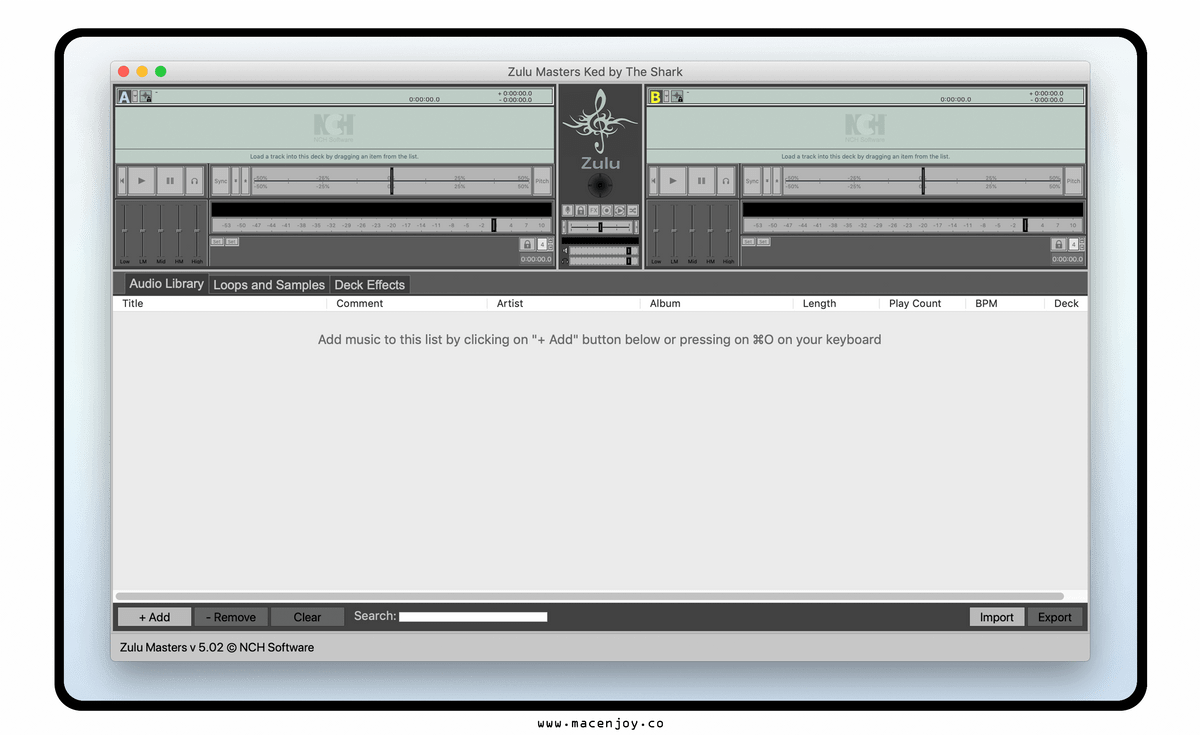Click the library horizontal scrollbar
This screenshot has width=1200, height=735.
[589, 596]
